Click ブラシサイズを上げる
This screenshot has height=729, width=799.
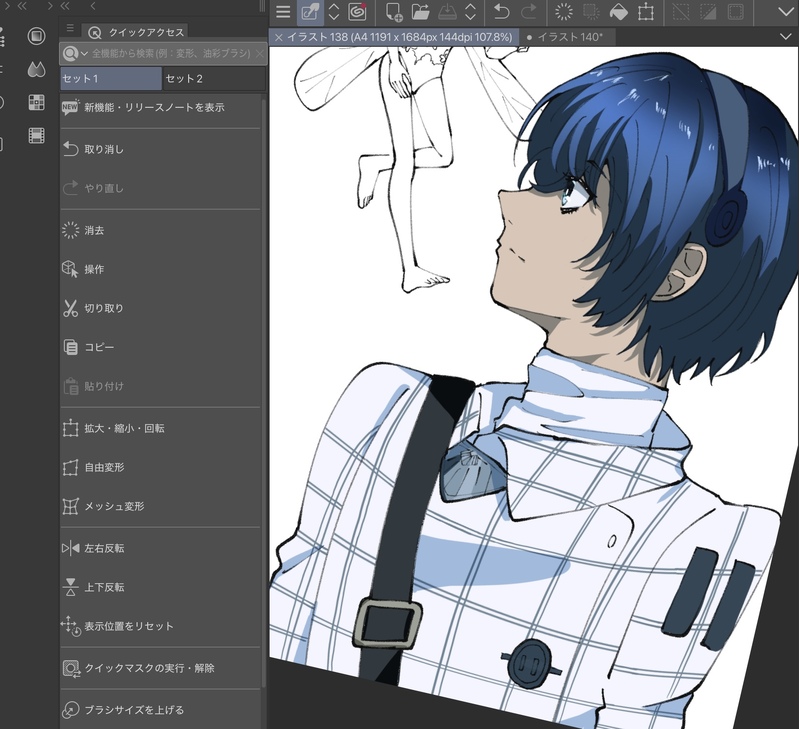160,710
